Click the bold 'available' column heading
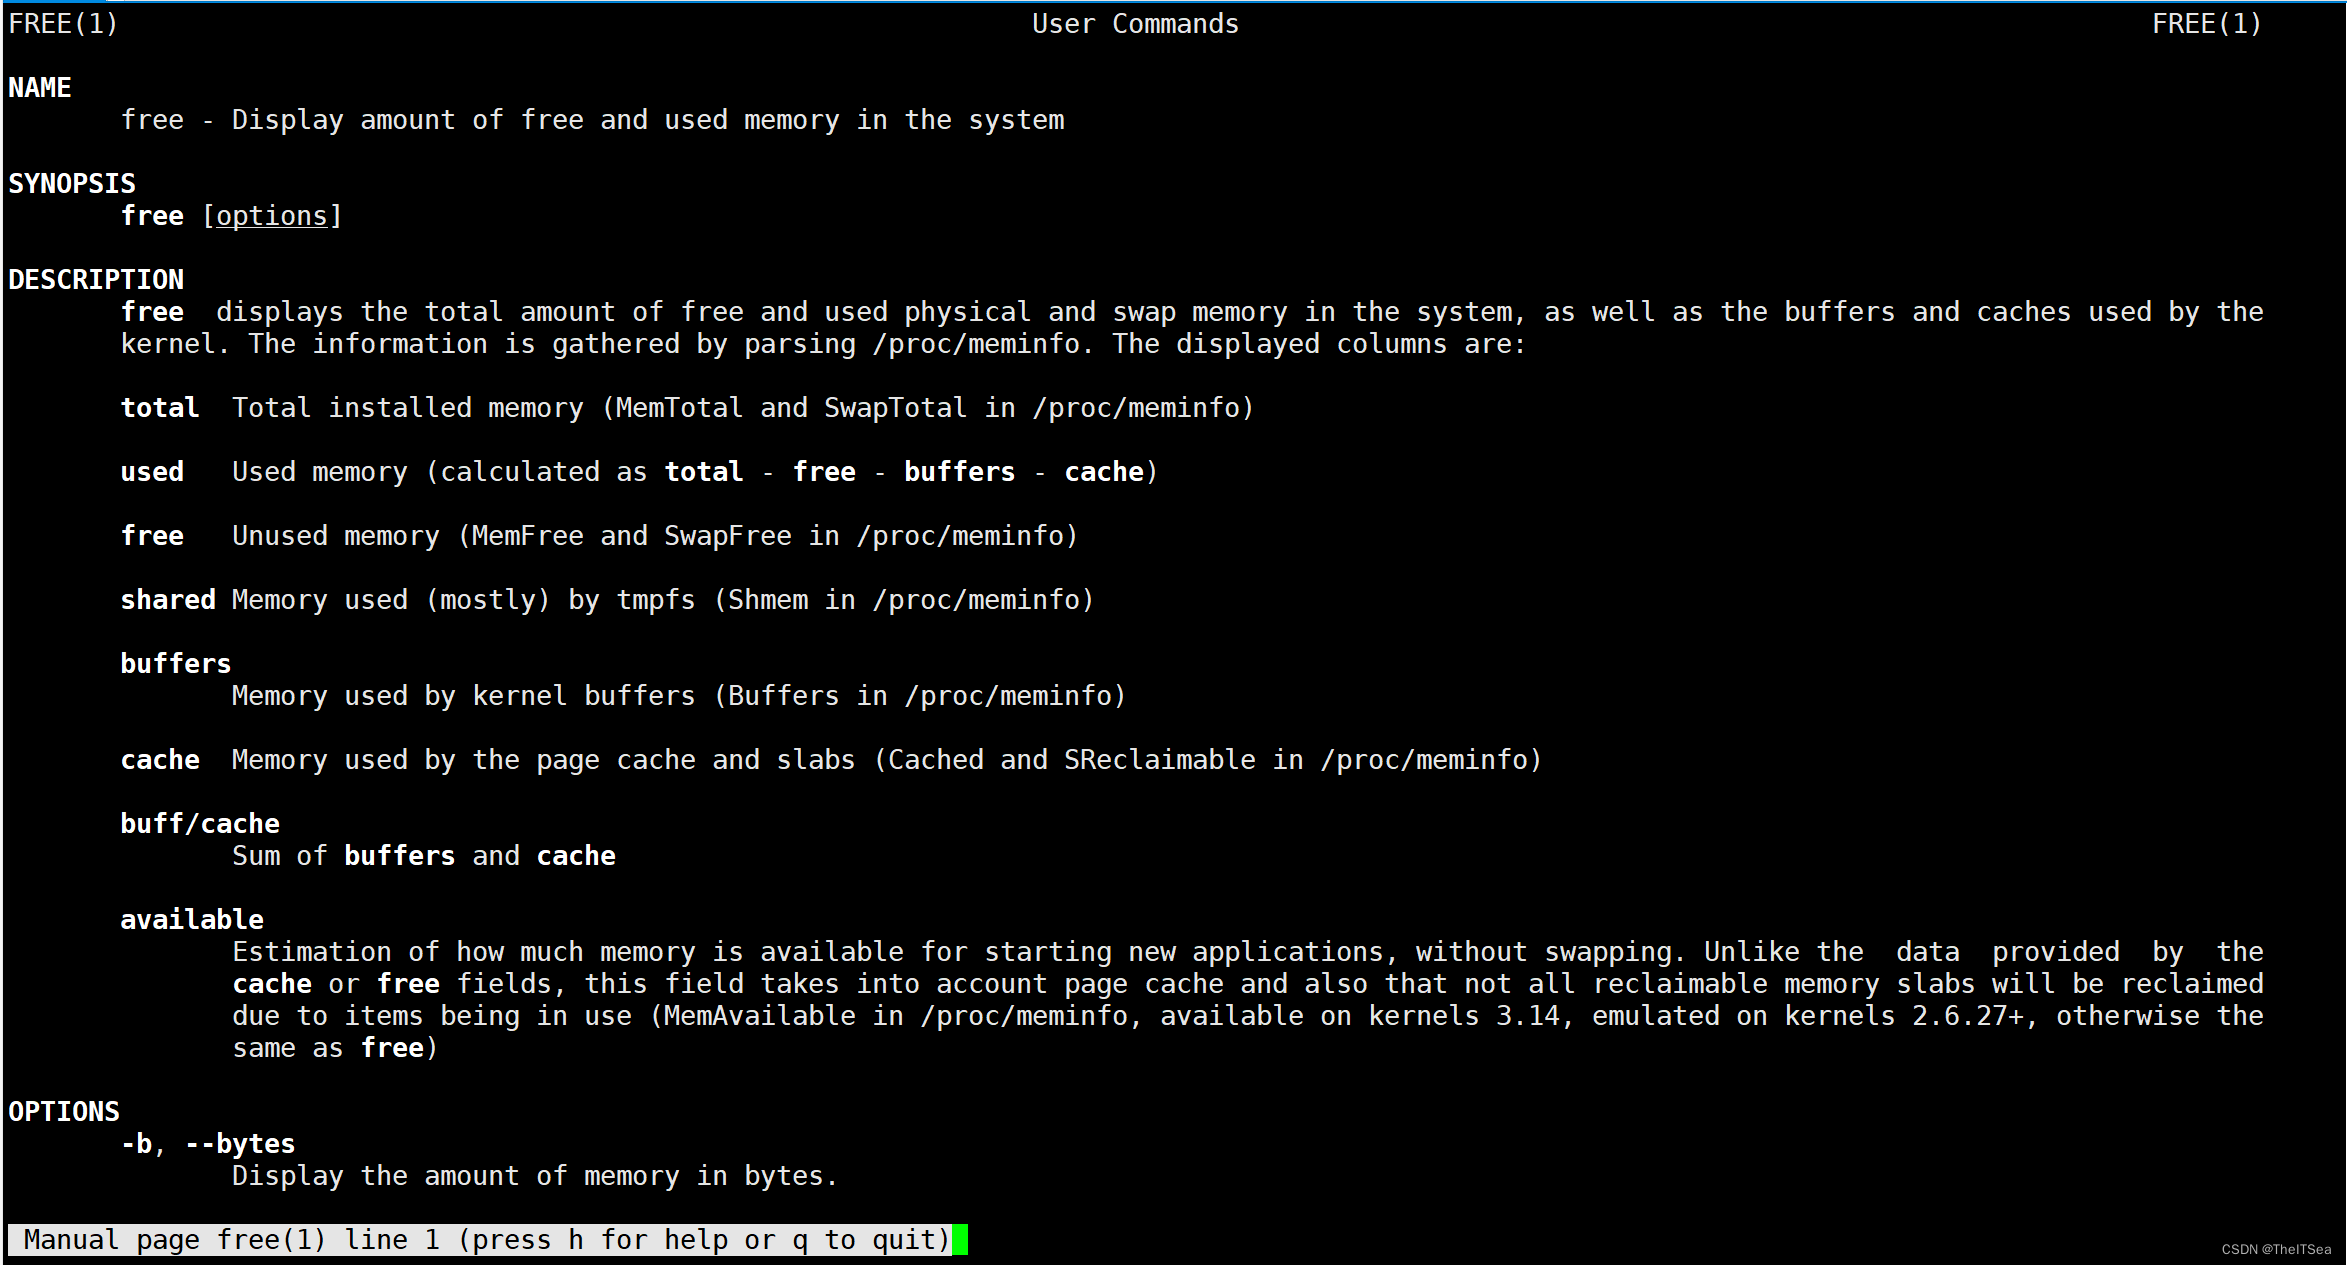The width and height of the screenshot is (2347, 1265). coord(192,920)
